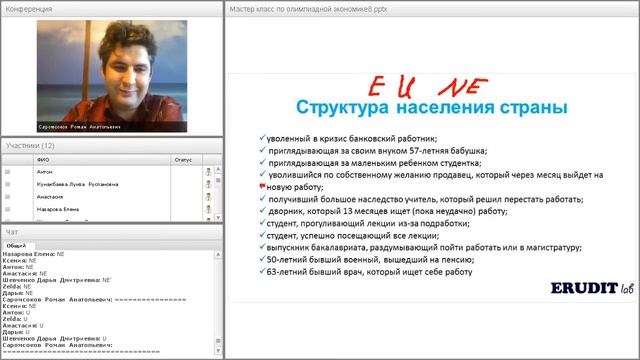
Task: Click the bullet about 'получивший большое наследство учитель'
Action: point(426,199)
